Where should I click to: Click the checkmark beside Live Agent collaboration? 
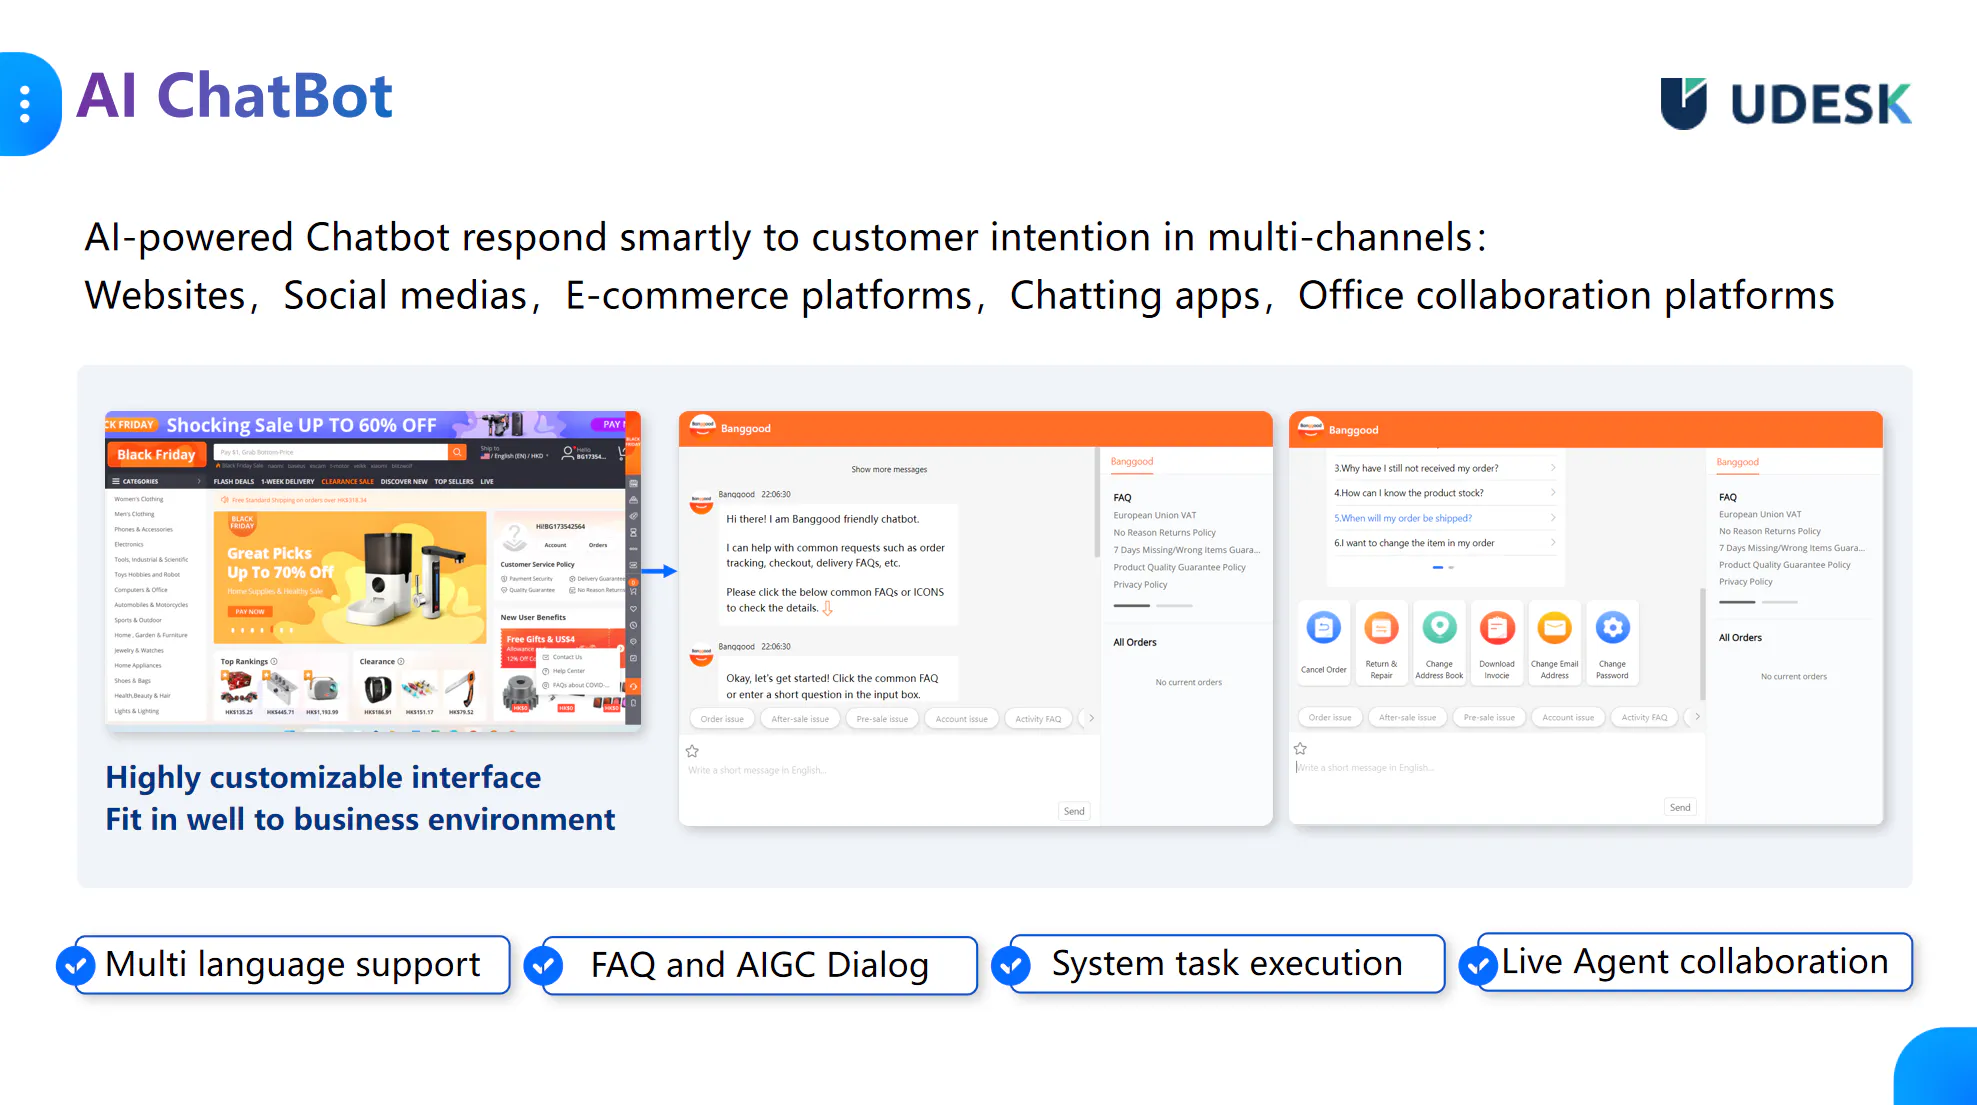pyautogui.click(x=1478, y=965)
